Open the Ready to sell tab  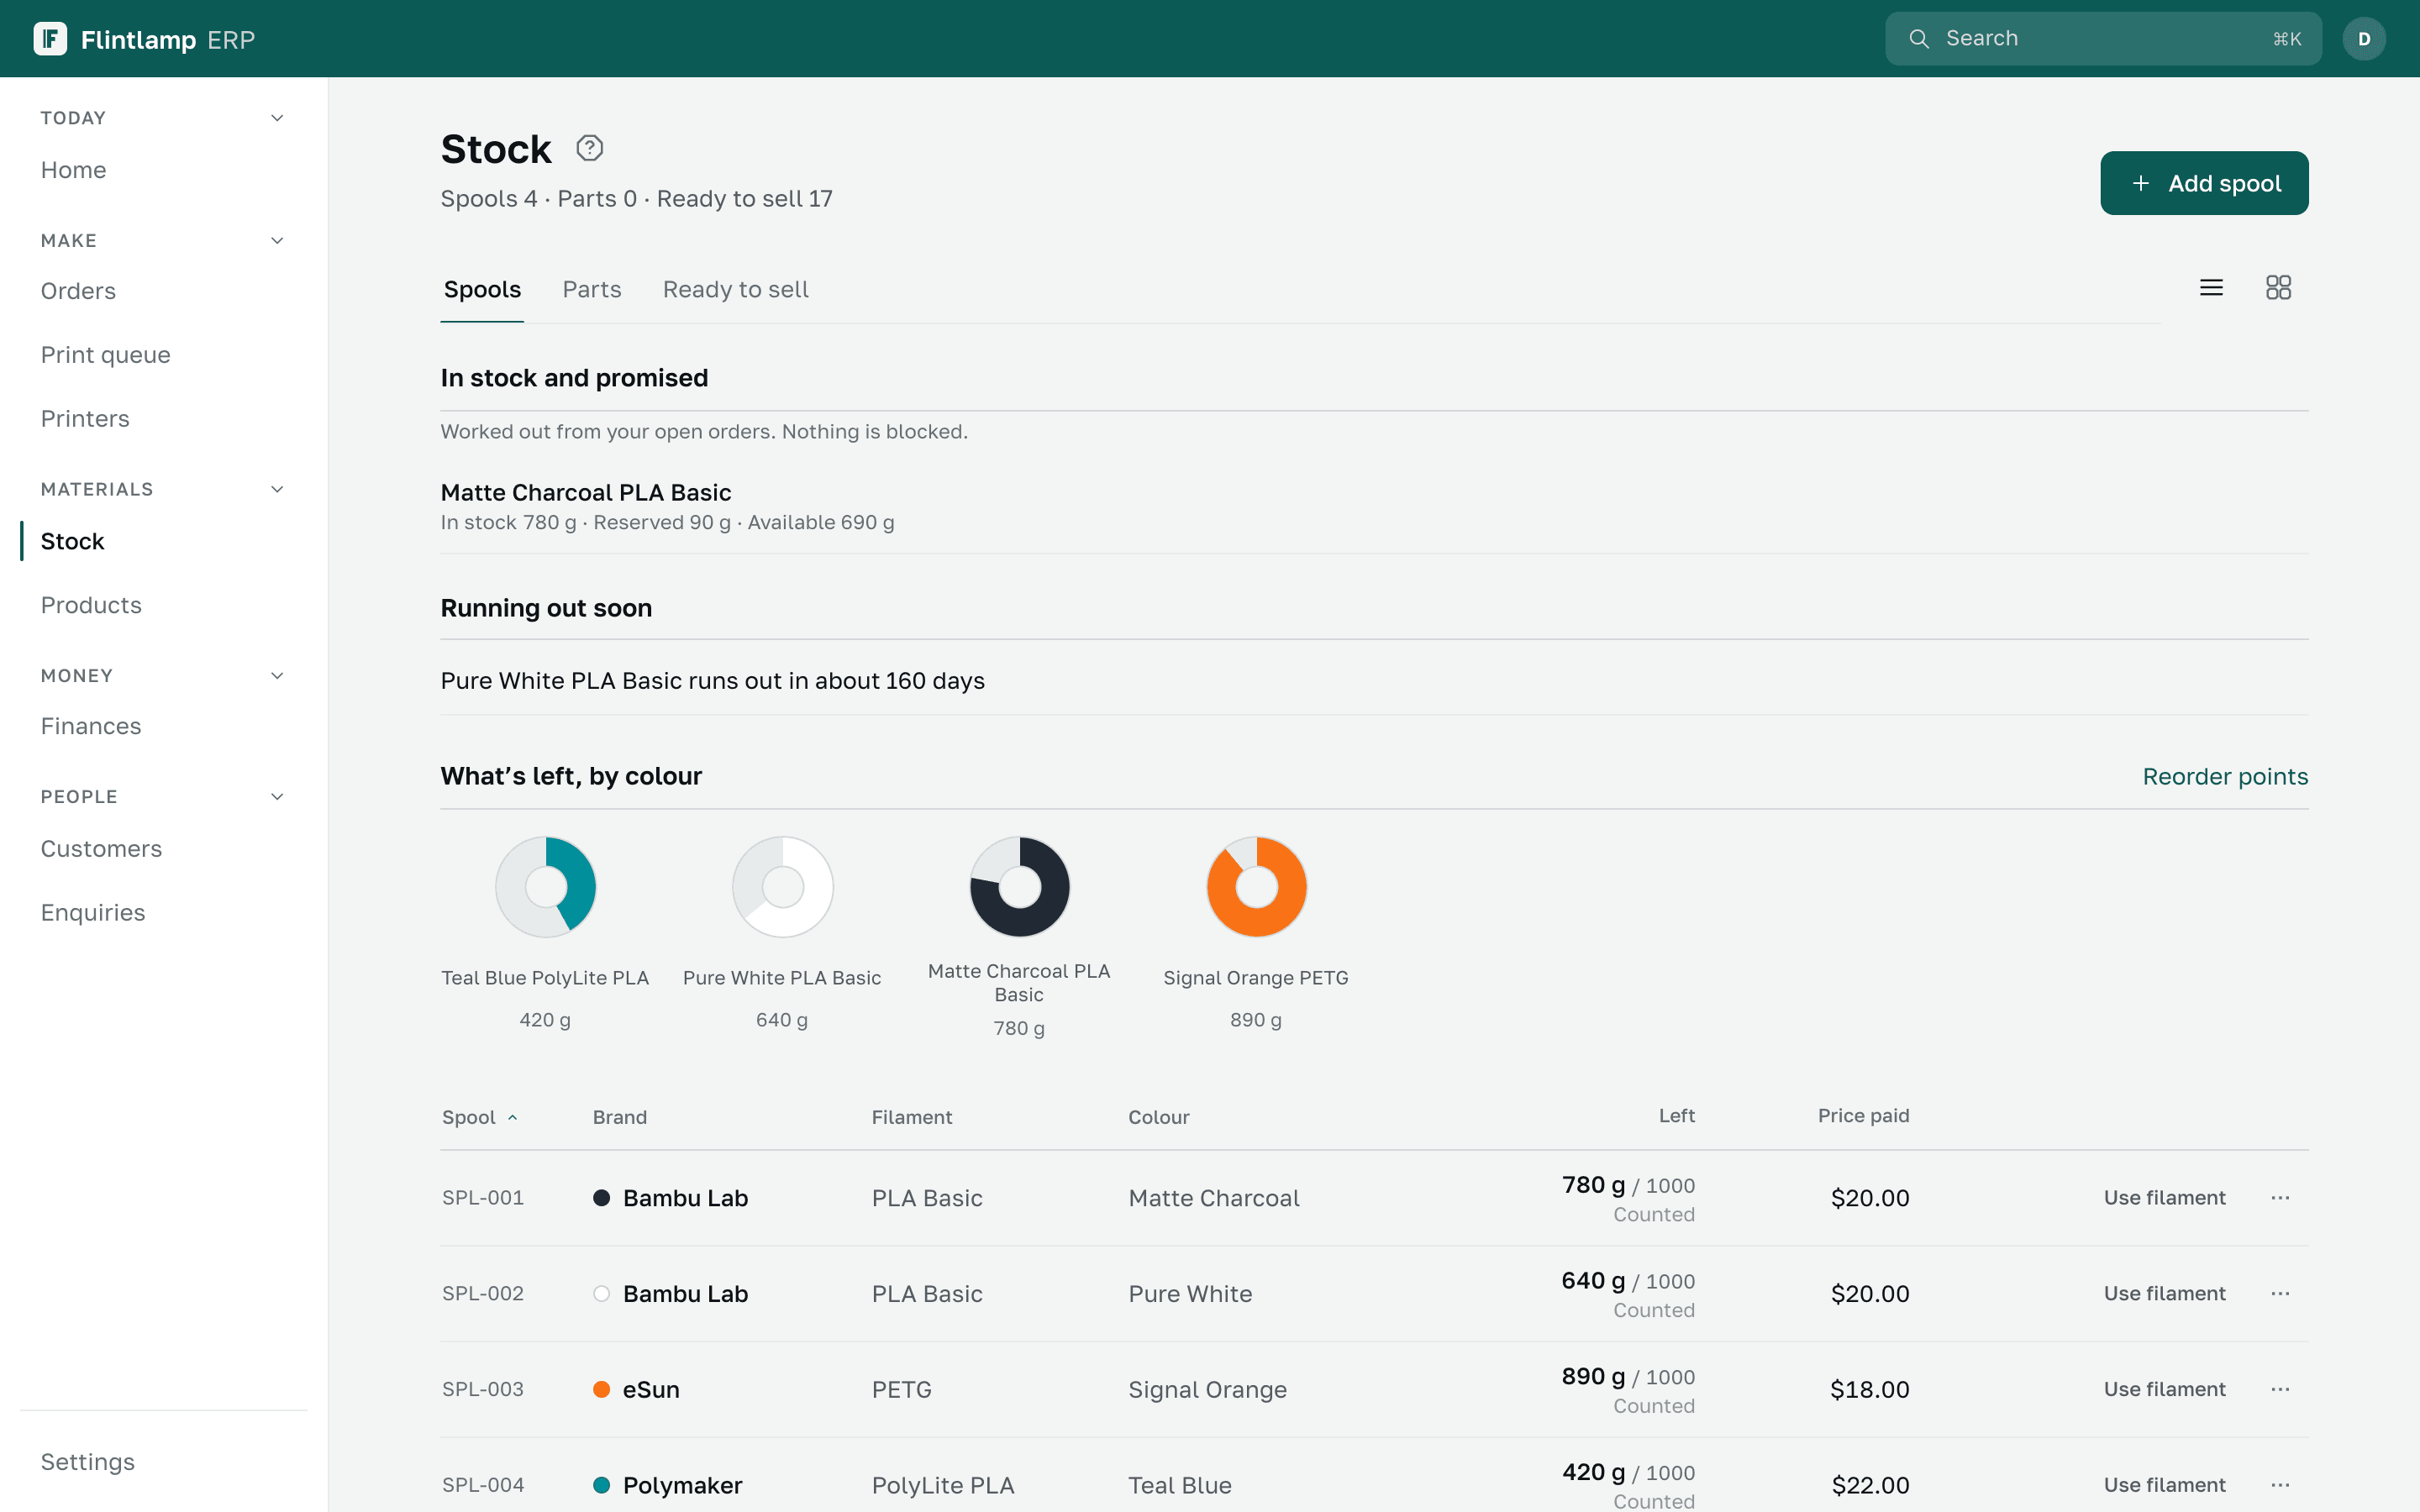point(736,290)
